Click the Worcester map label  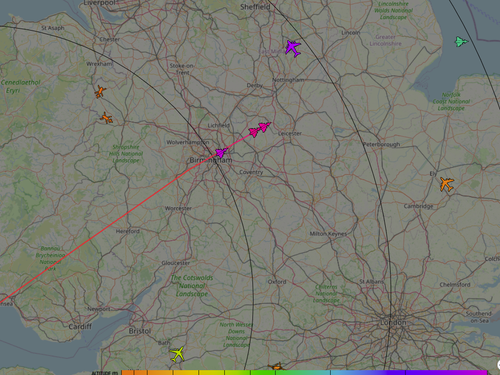[x=178, y=208]
